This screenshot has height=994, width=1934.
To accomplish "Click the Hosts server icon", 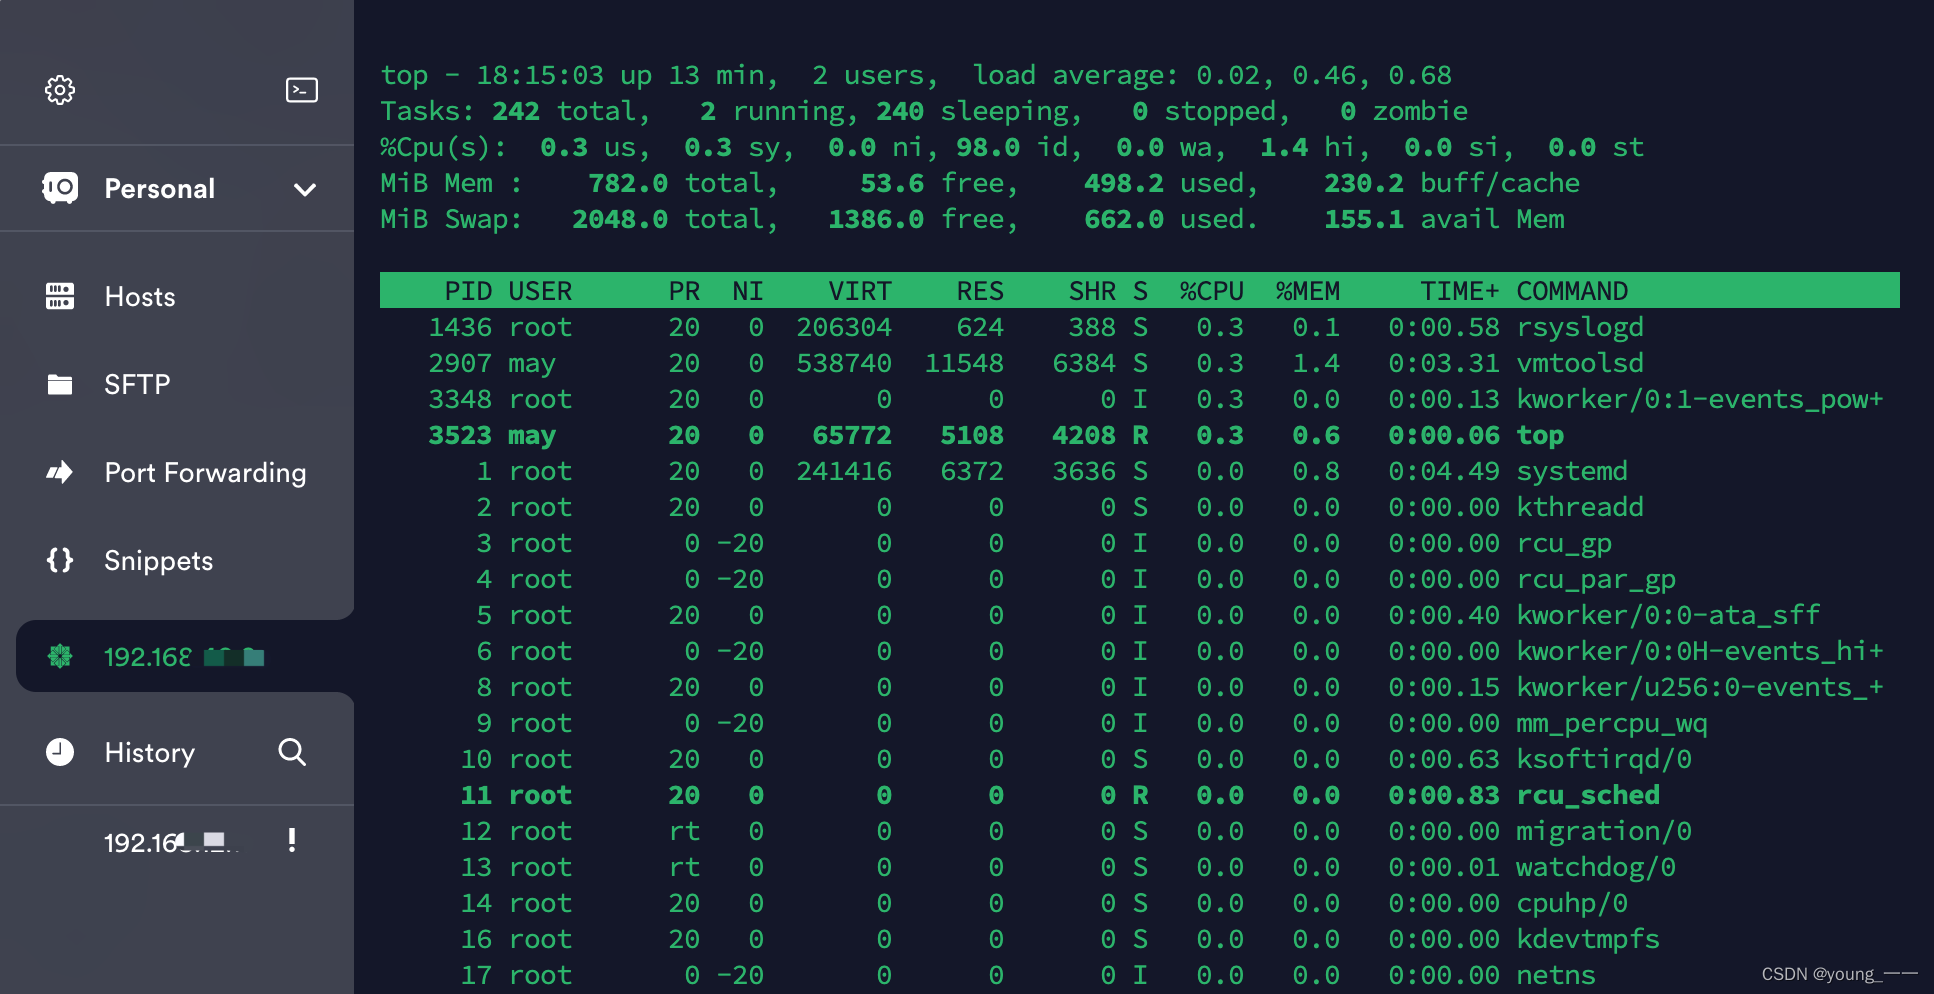I will [x=60, y=296].
